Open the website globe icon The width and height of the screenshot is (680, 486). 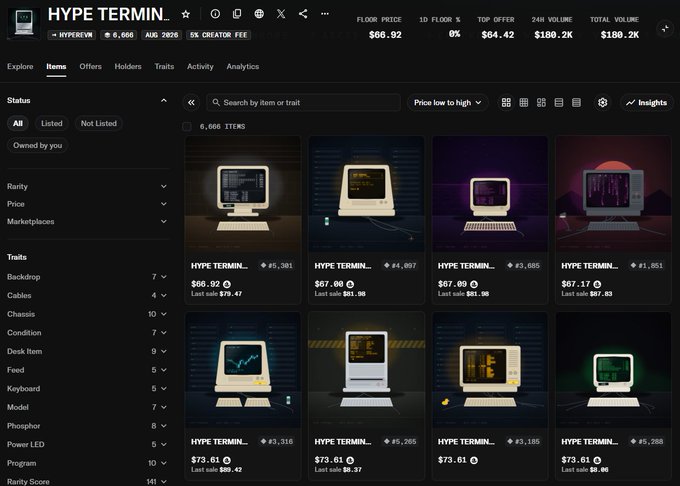(259, 14)
